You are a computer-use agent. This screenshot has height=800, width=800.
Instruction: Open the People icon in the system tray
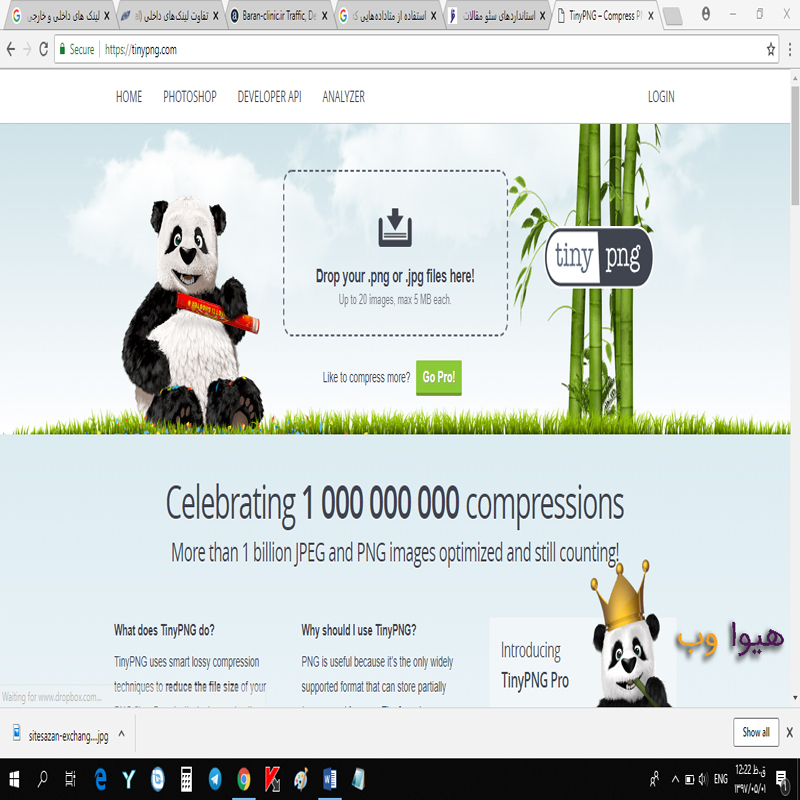click(x=654, y=779)
